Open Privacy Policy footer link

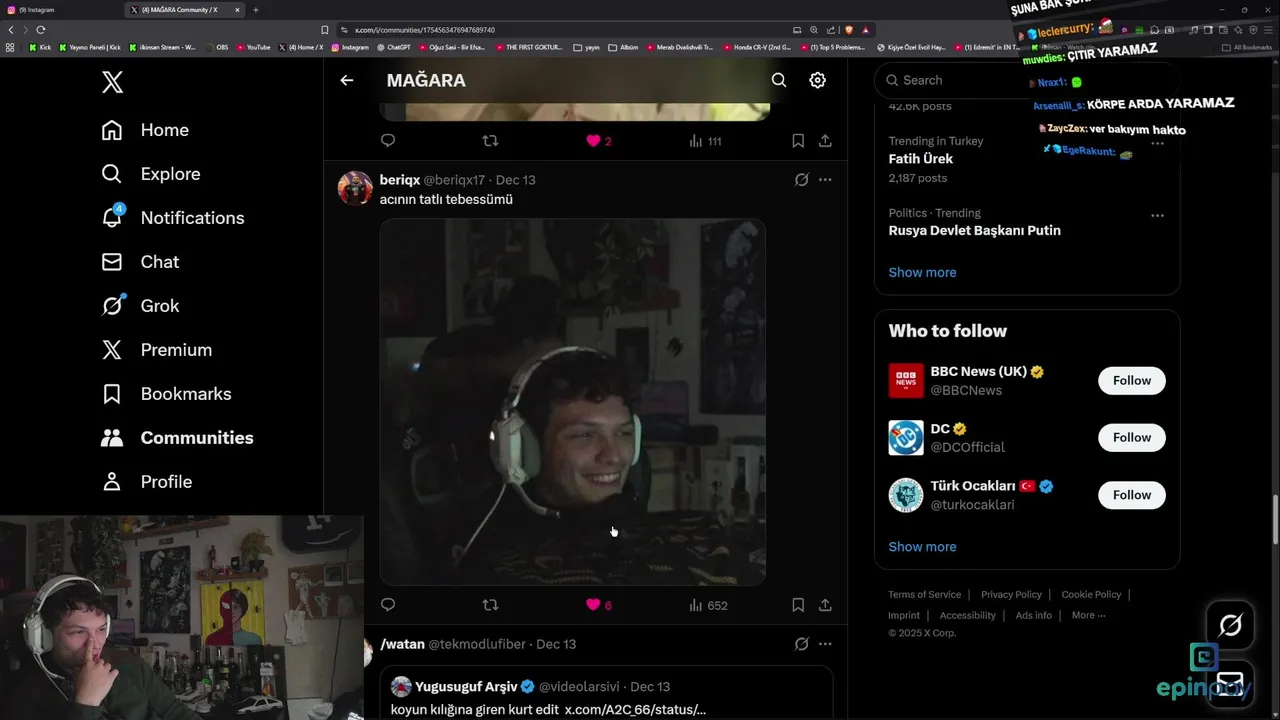tap(1011, 594)
